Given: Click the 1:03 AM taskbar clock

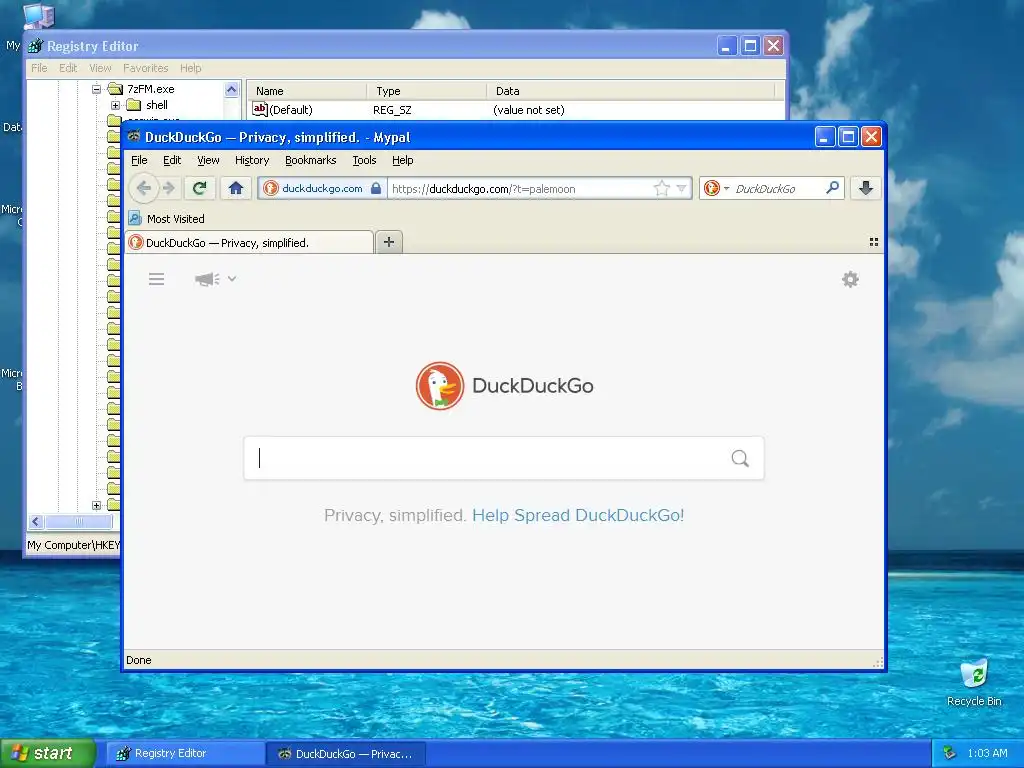Looking at the screenshot, I should coord(987,754).
